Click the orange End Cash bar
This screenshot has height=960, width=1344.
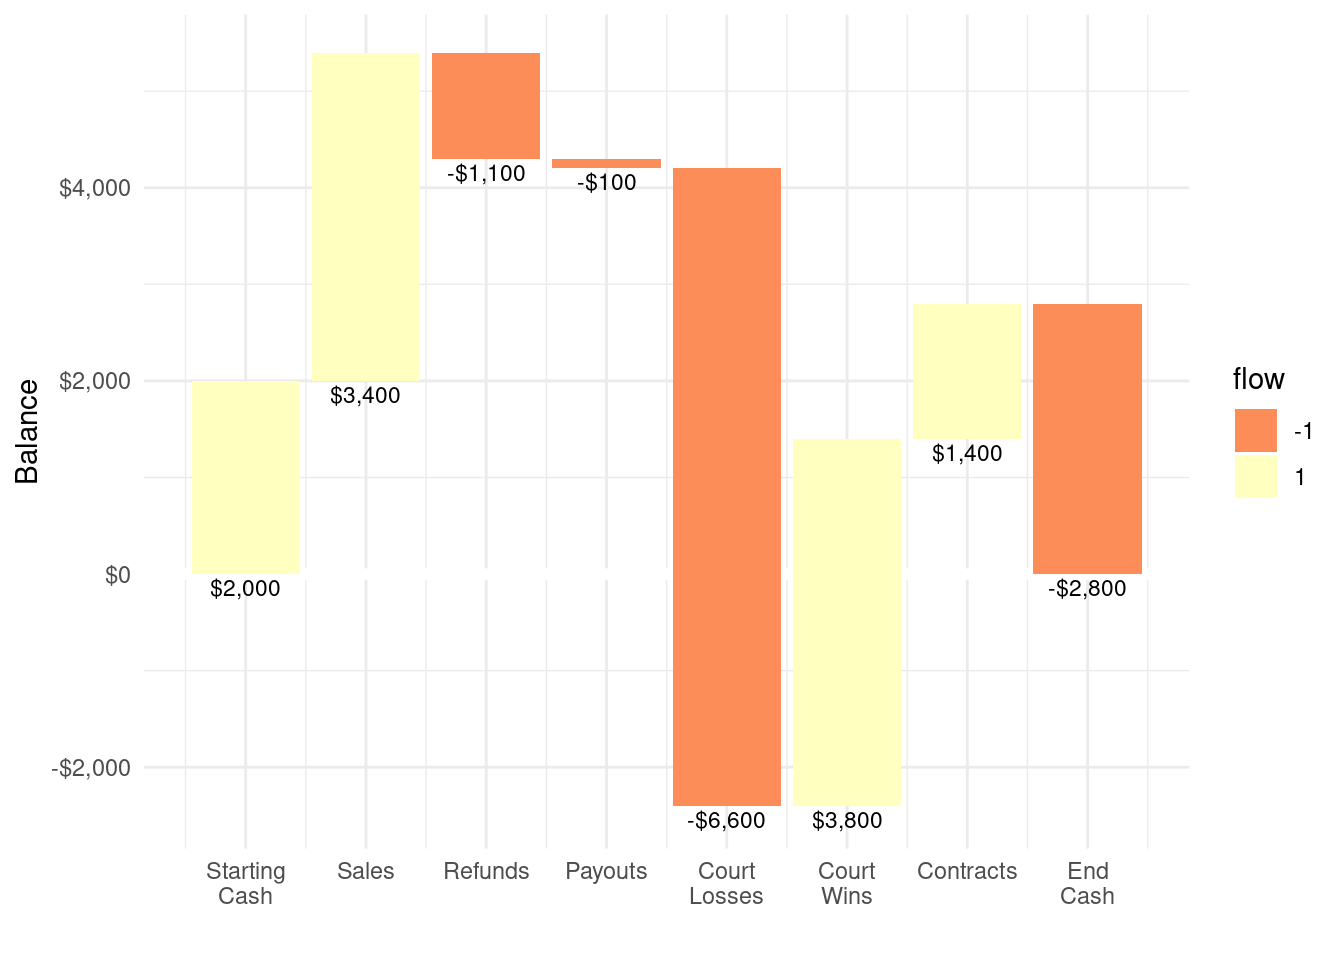tap(1087, 438)
